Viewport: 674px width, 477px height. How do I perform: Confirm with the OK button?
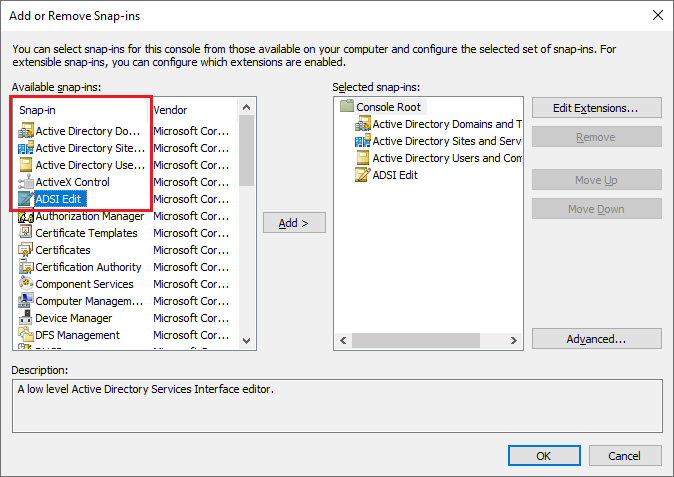(543, 455)
